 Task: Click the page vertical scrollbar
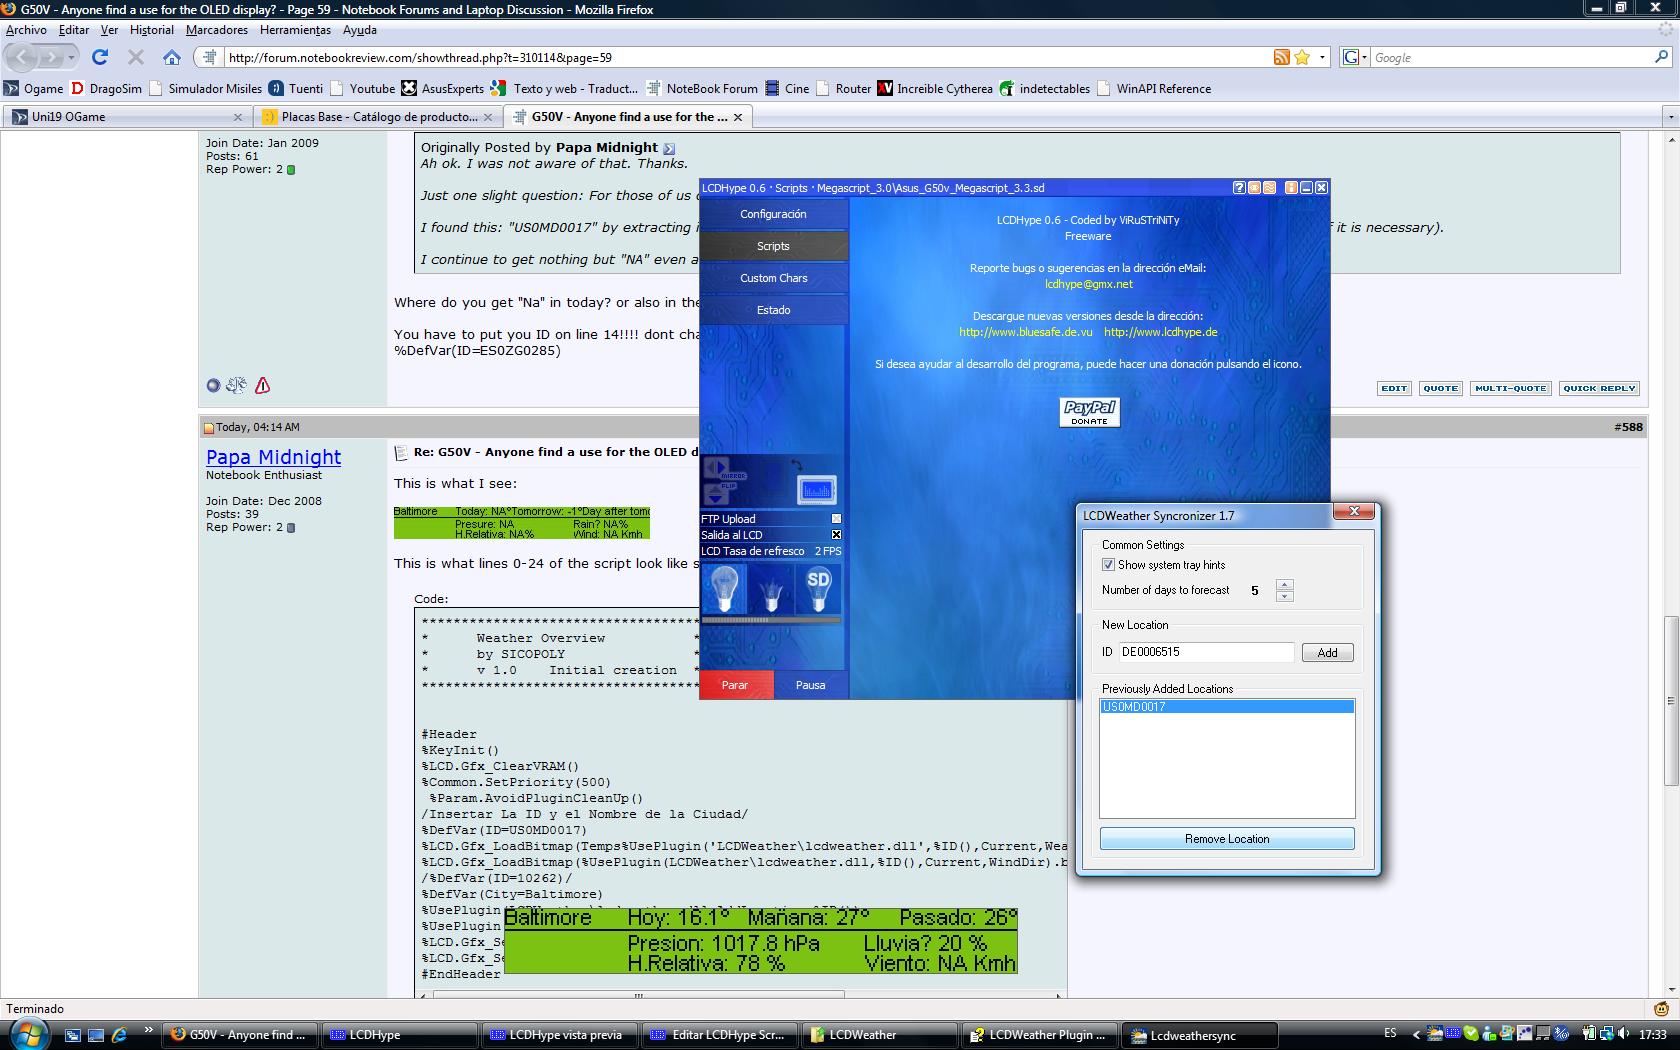point(1670,700)
